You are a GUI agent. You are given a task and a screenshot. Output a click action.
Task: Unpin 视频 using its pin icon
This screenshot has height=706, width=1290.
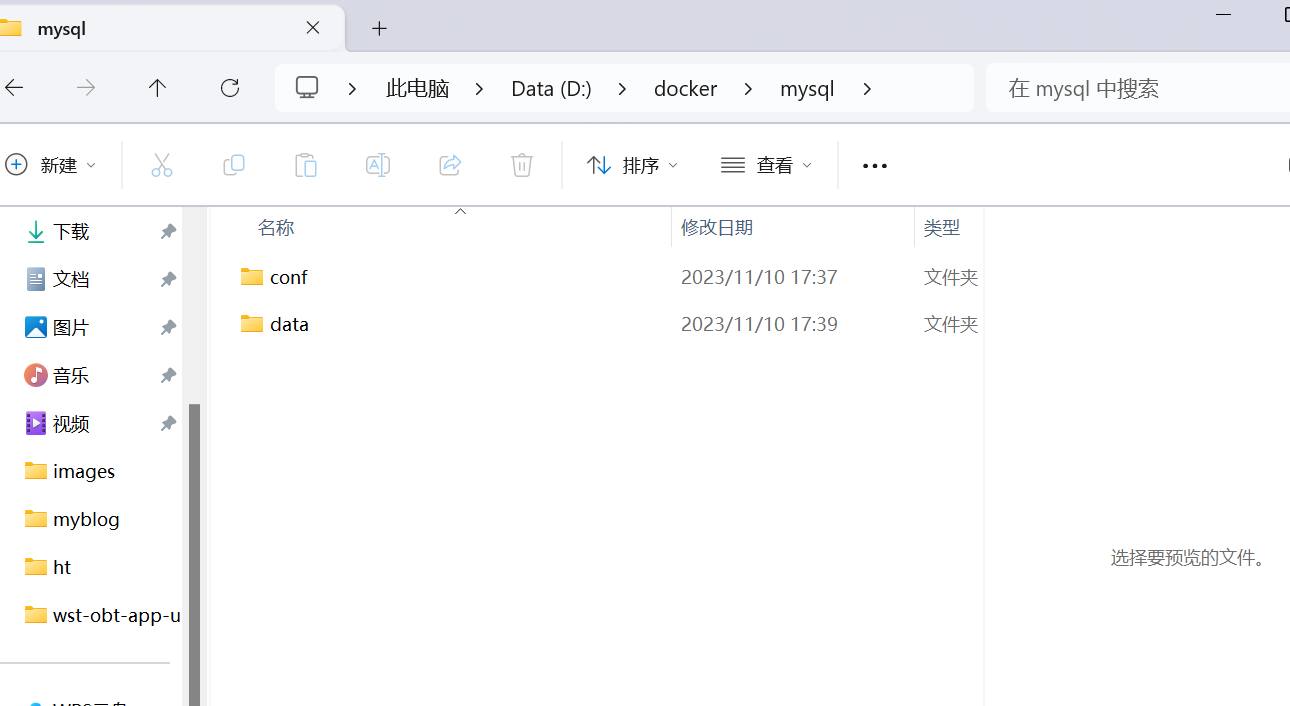168,423
